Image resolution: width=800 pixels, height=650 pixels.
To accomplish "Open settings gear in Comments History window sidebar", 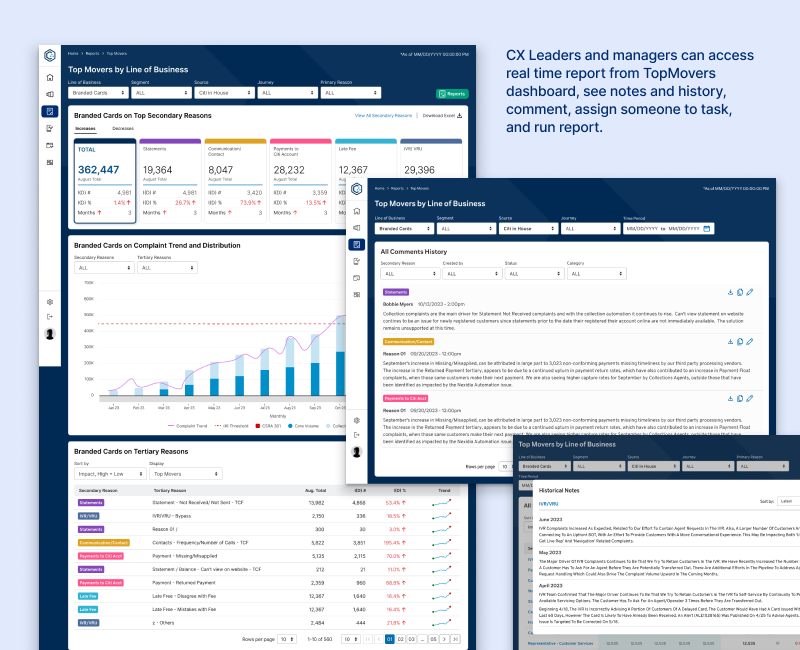I will pyautogui.click(x=357, y=420).
